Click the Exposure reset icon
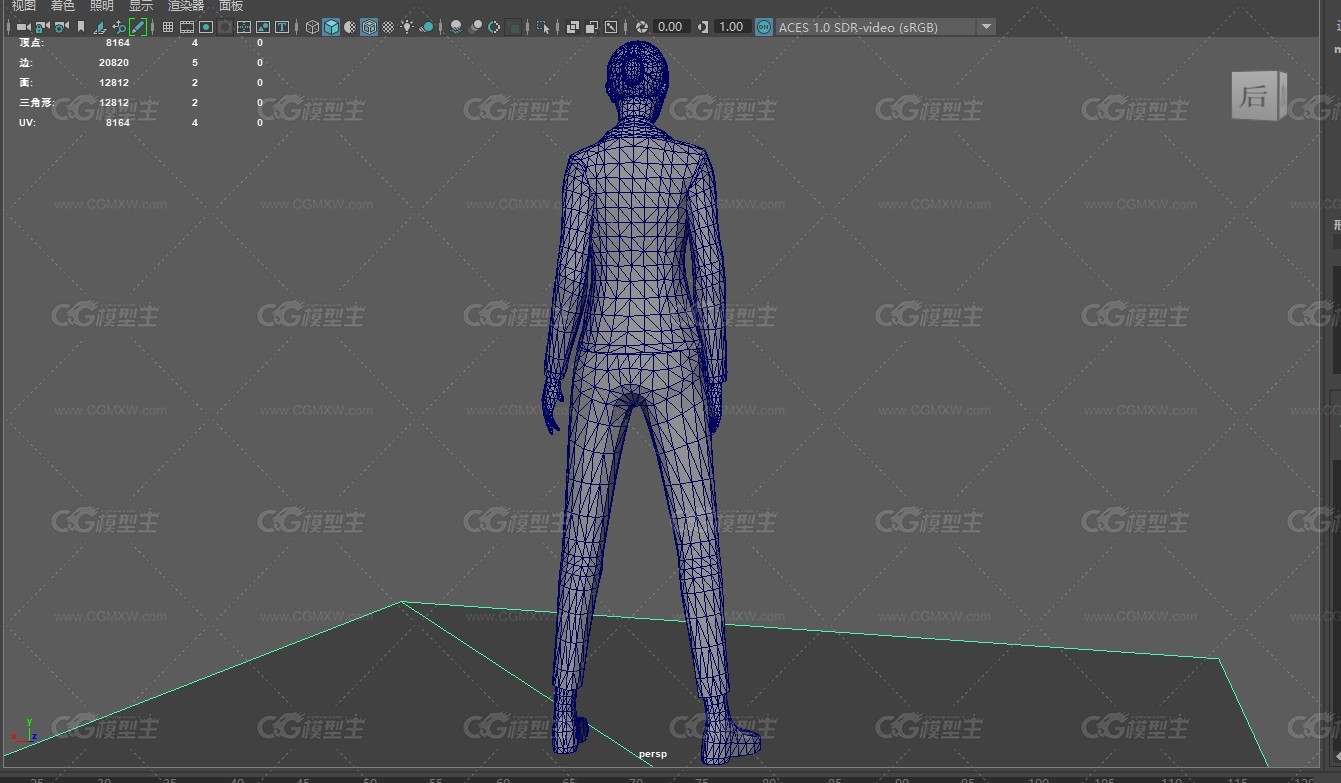Screen dimensions: 1341x783 [642, 27]
